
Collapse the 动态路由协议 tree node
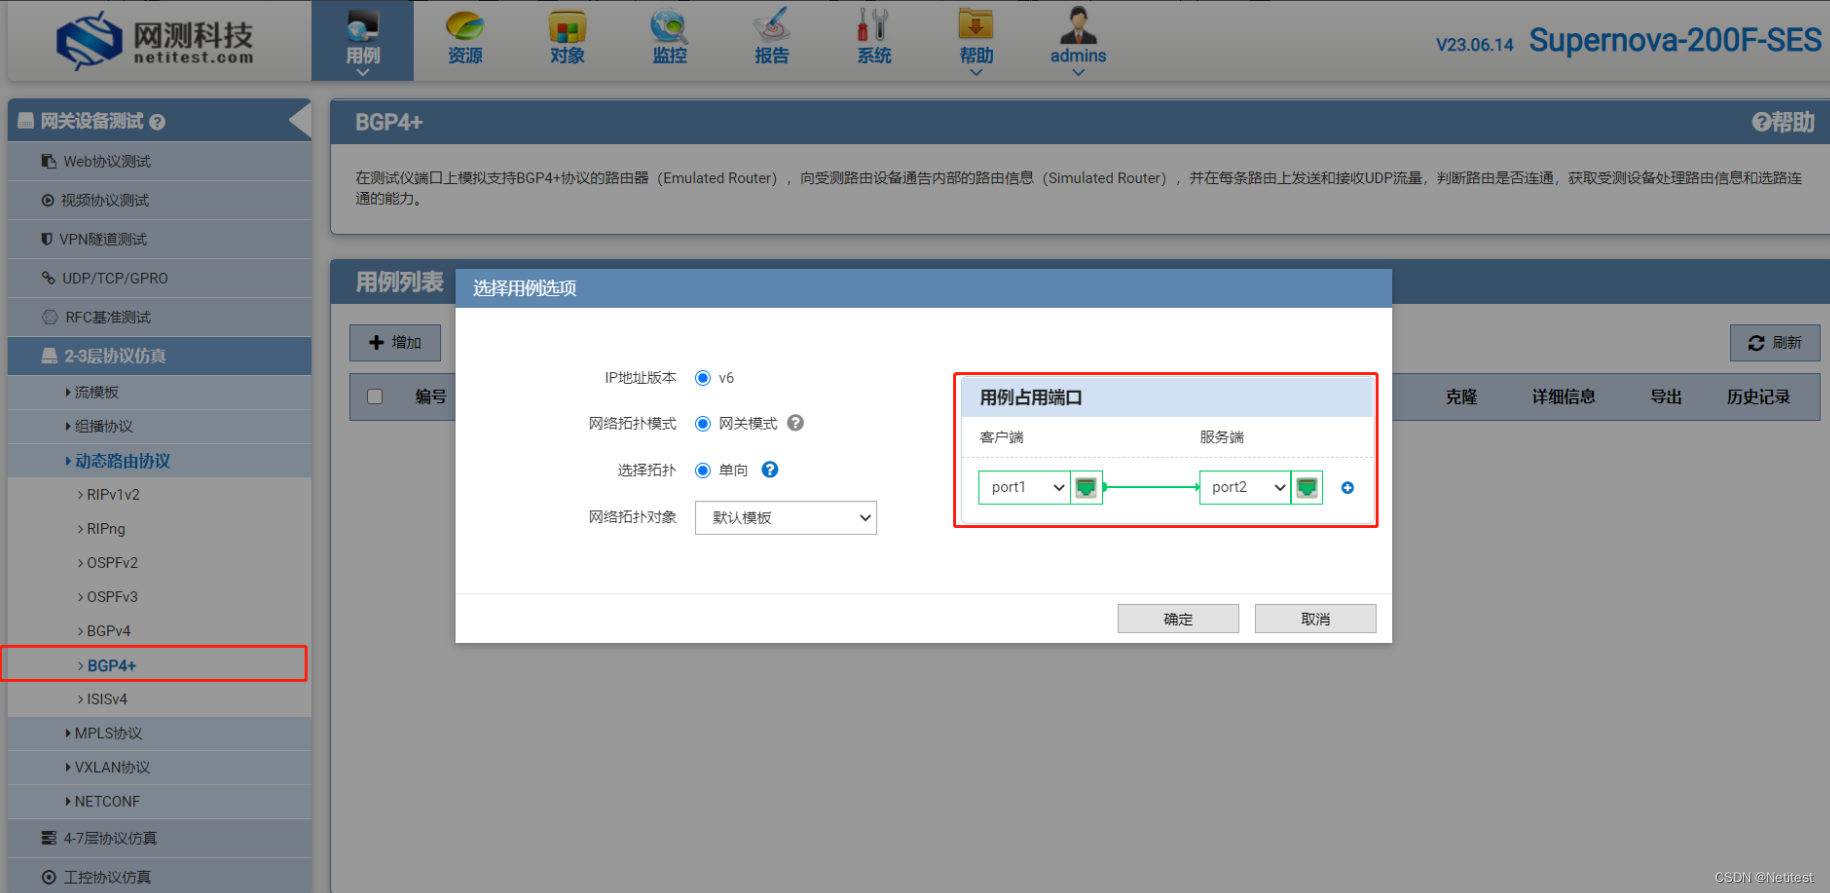tap(159, 461)
